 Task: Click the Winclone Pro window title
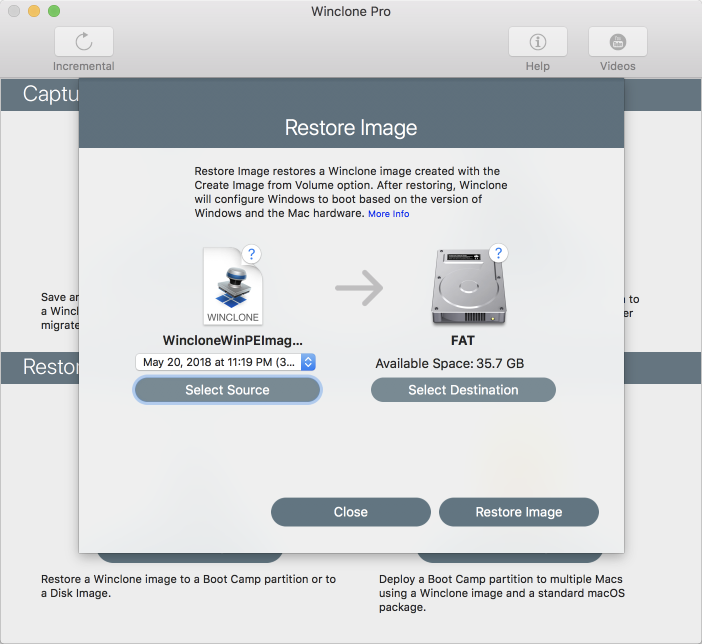[351, 12]
